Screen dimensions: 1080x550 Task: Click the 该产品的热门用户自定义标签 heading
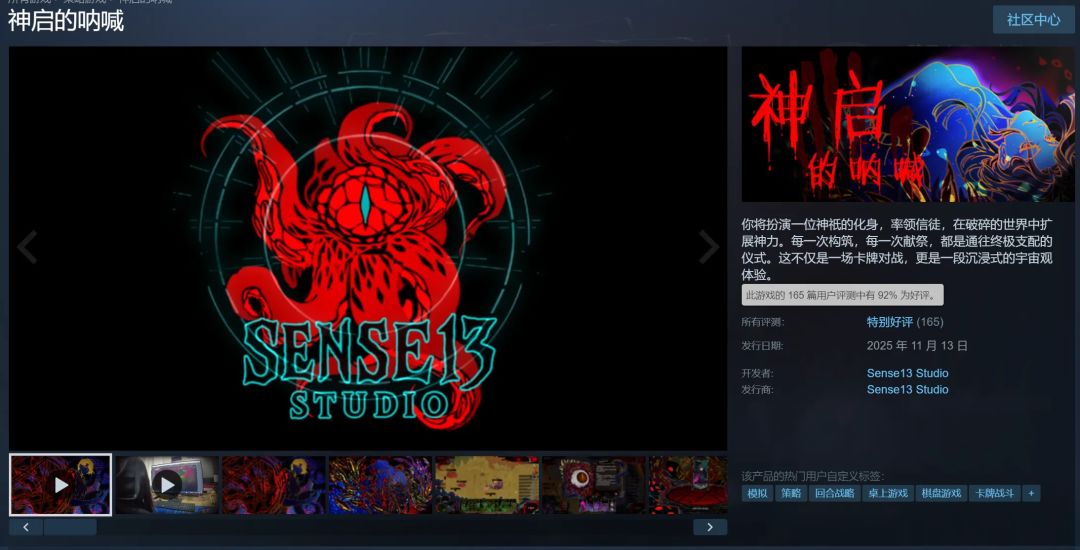click(x=813, y=476)
